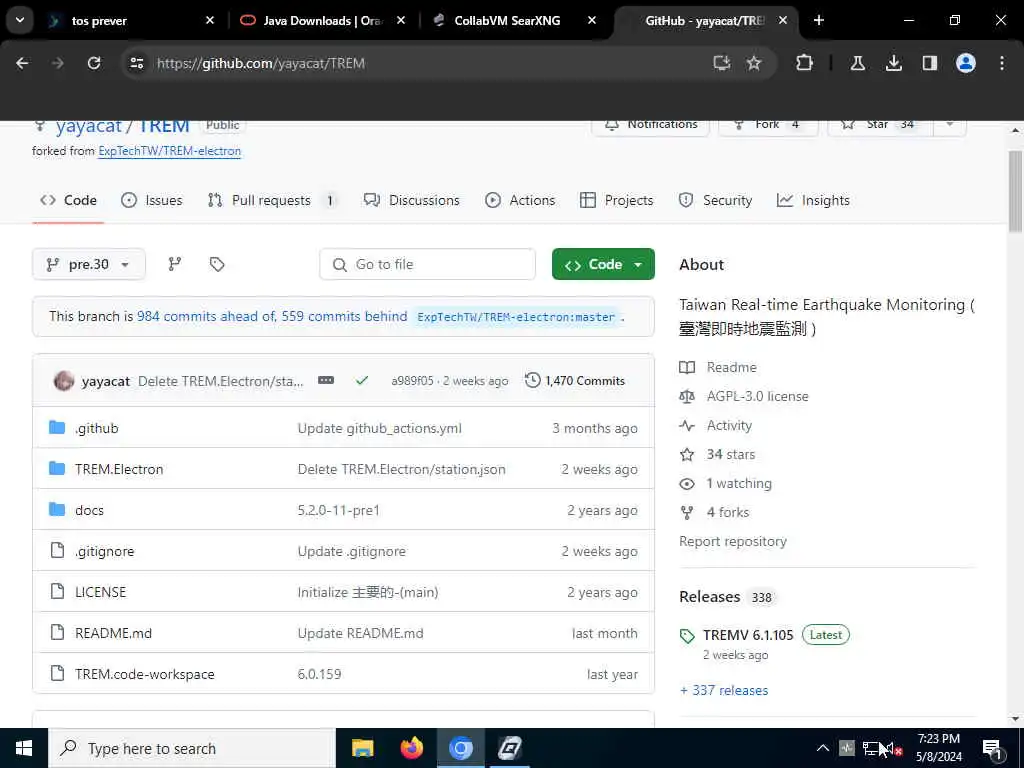
Task: Open the Projects tab
Action: pos(616,200)
